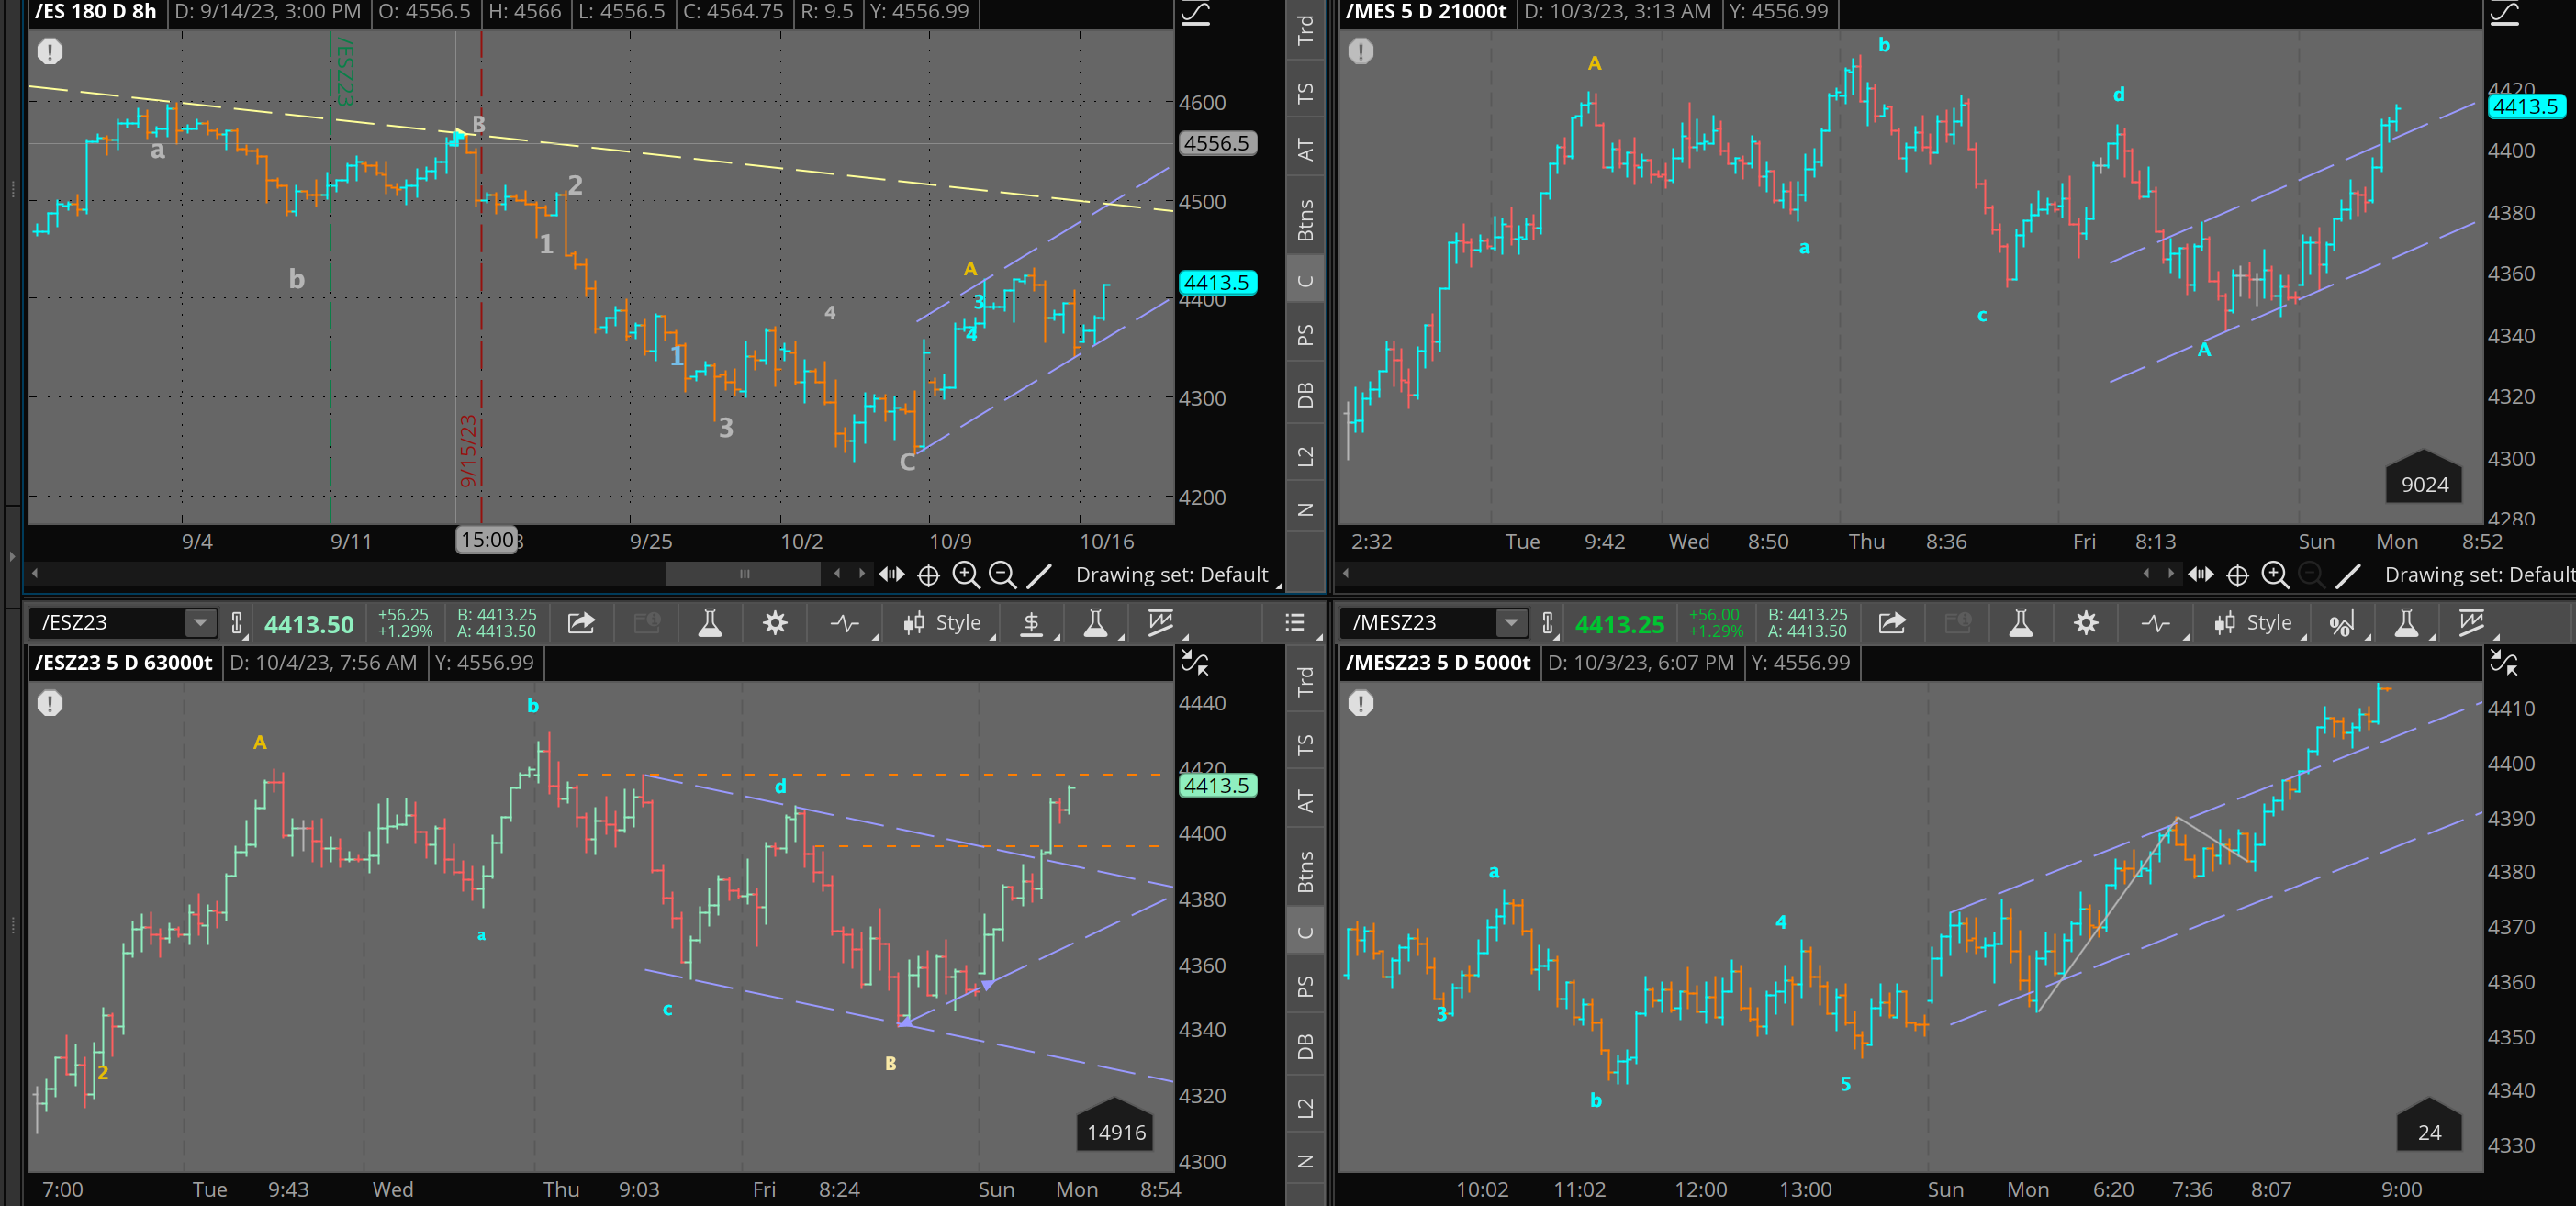Open the /ESZ23 symbol dropdown arrow
The image size is (2576, 1206).
(201, 623)
